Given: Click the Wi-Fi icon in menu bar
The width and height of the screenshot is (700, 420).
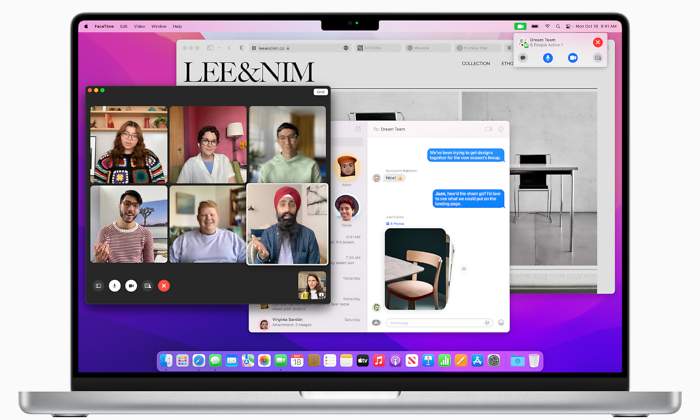Looking at the screenshot, I should pos(548,26).
